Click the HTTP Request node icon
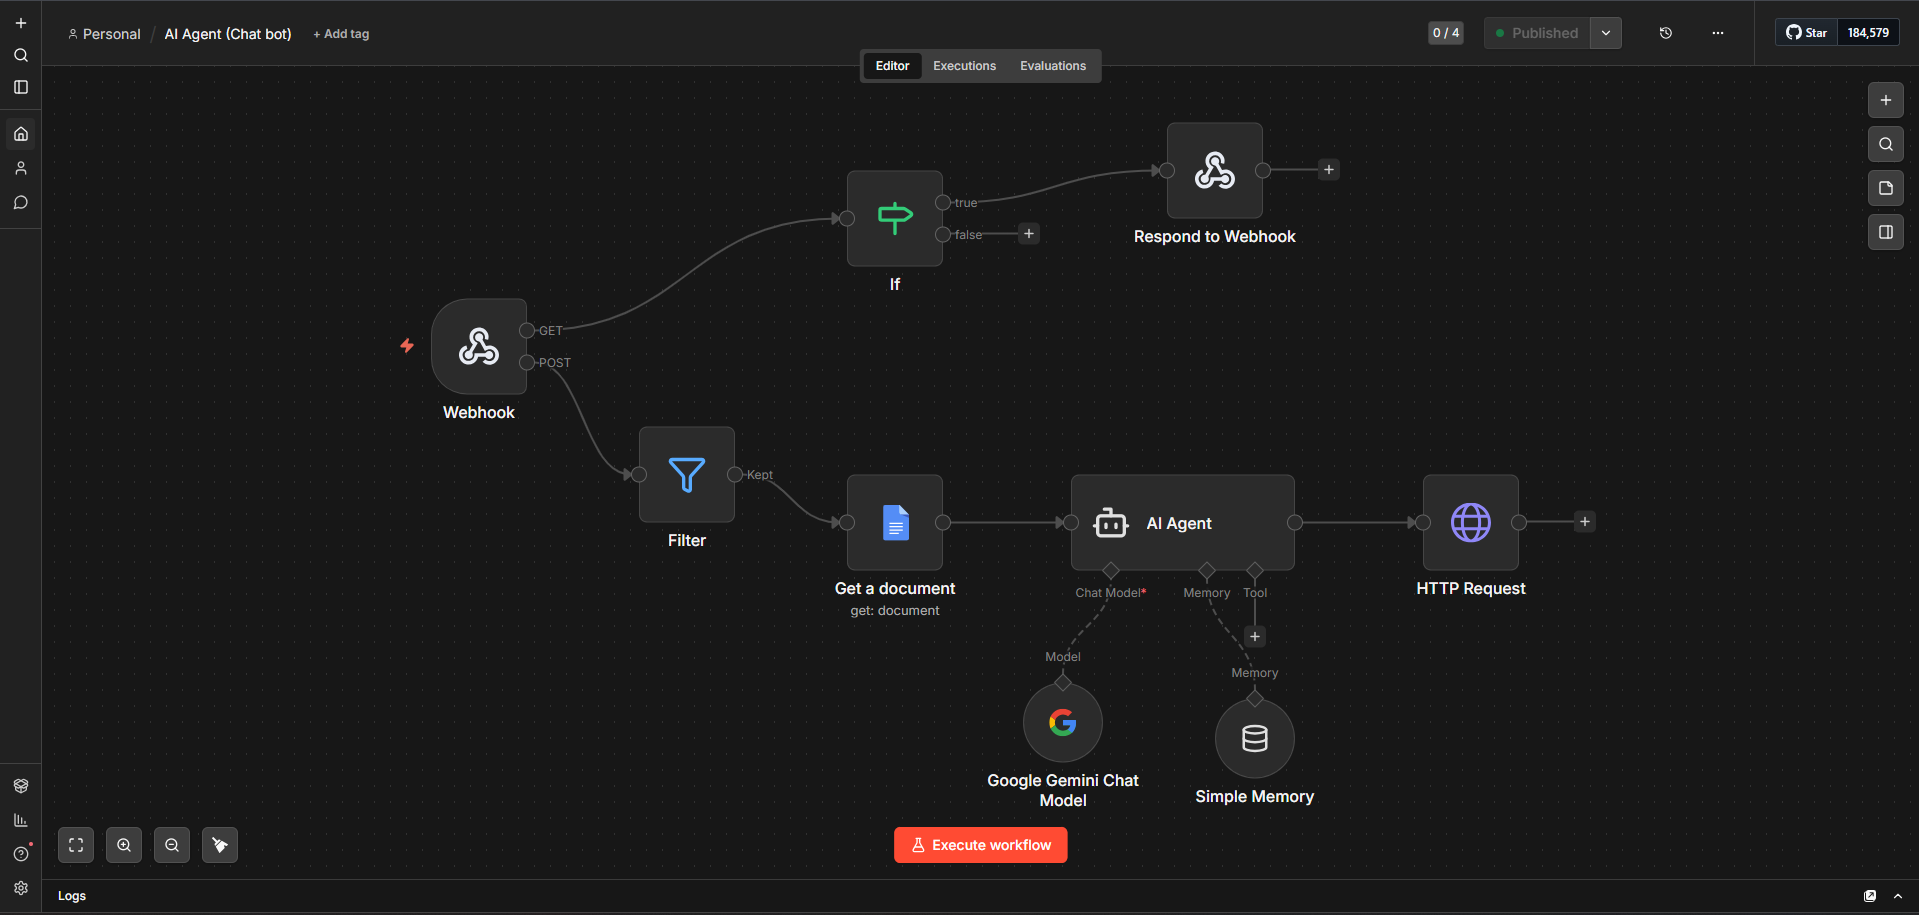The width and height of the screenshot is (1919, 915). 1470,522
